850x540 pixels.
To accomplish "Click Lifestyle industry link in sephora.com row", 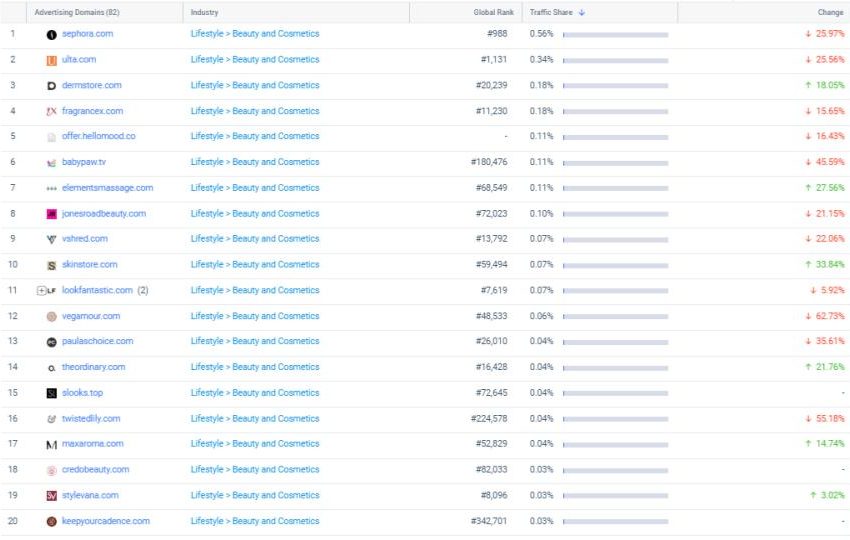I will click(207, 34).
